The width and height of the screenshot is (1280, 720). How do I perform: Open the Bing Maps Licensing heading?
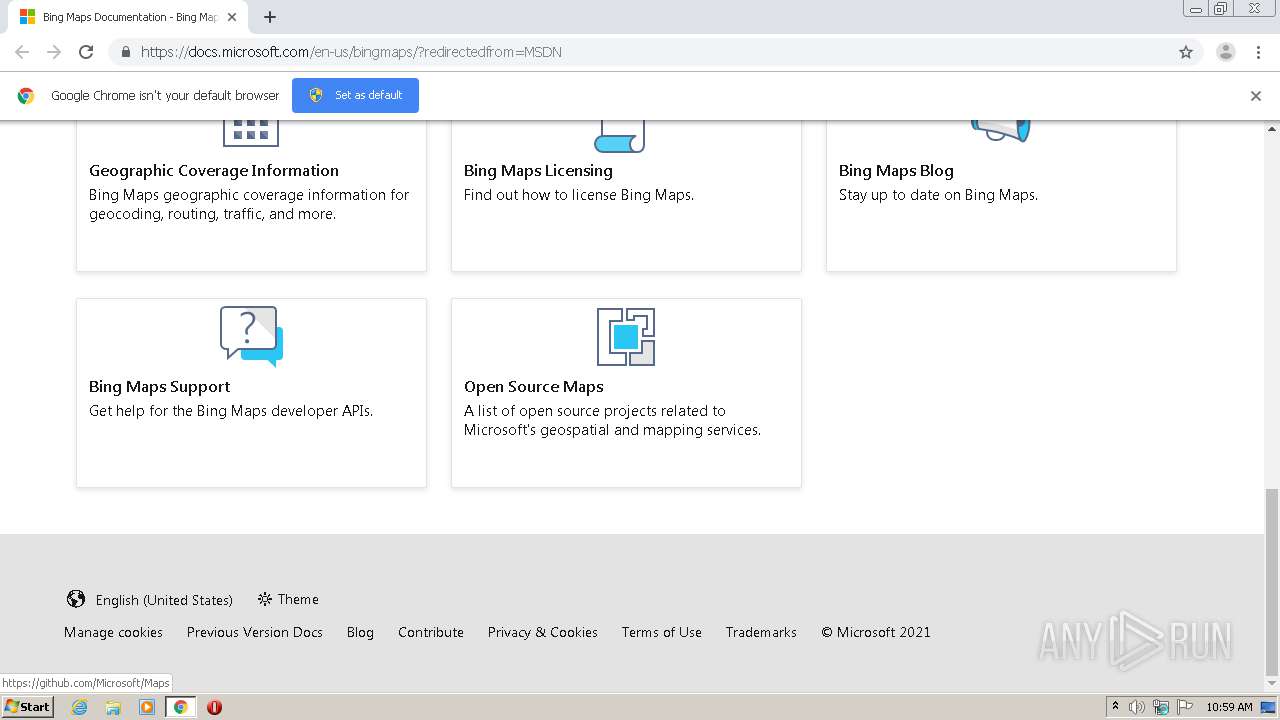[538, 171]
